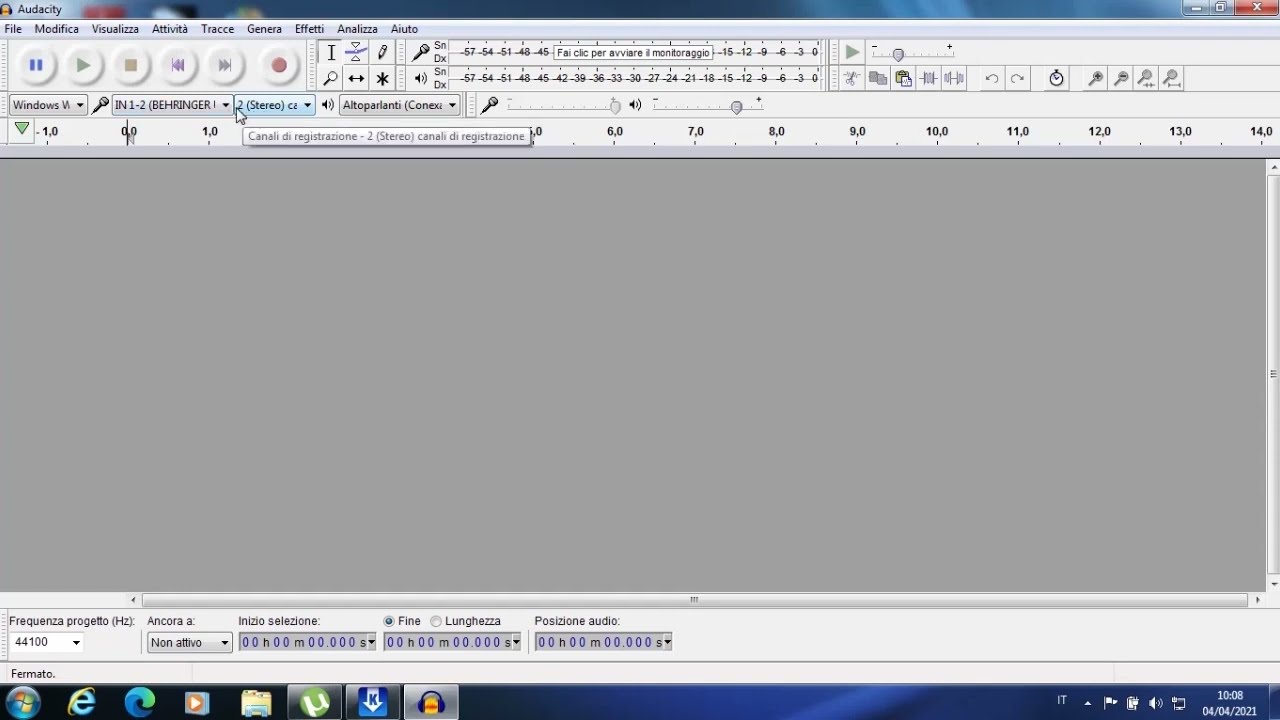Select the Fine radio button
1280x720 pixels.
click(x=389, y=621)
